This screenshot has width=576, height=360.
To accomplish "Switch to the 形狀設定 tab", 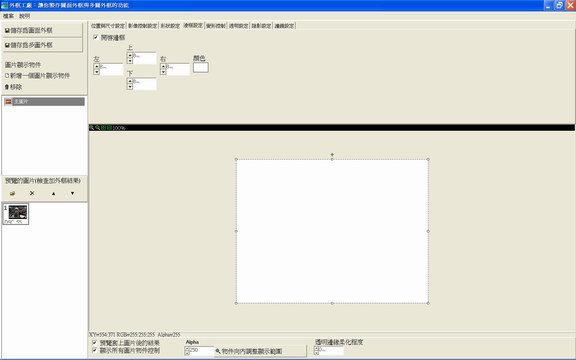I will [170, 26].
